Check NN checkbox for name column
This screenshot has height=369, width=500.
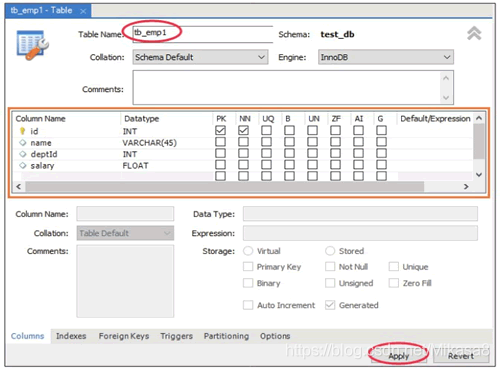(243, 142)
